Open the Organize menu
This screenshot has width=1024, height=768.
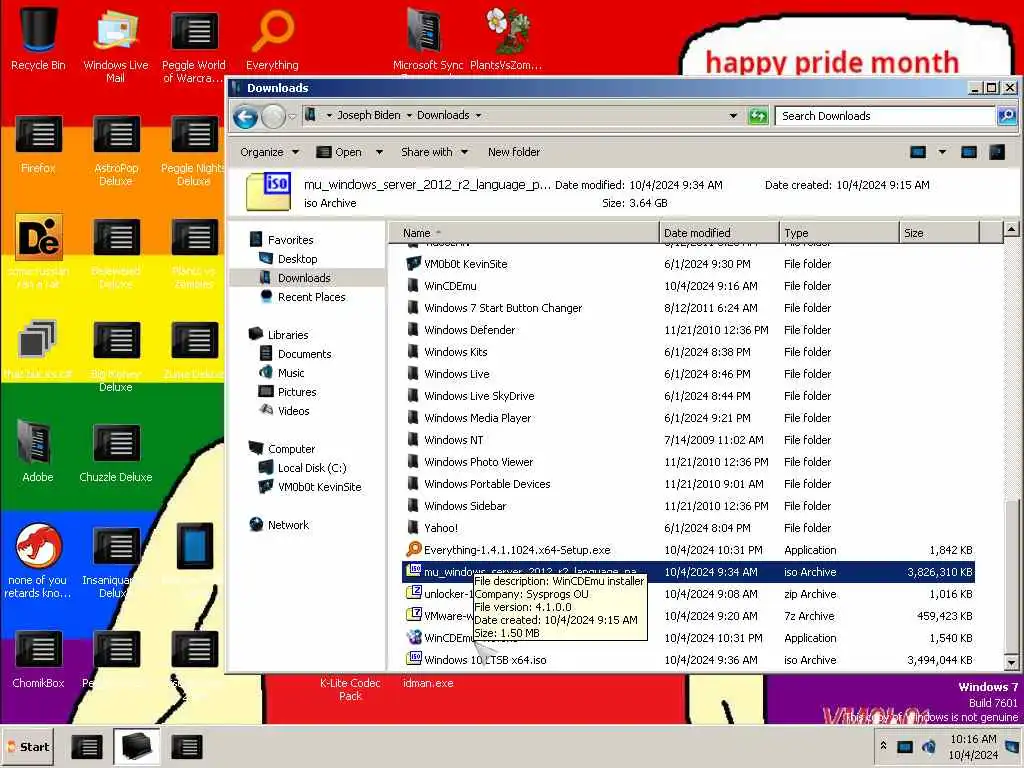tap(269, 152)
